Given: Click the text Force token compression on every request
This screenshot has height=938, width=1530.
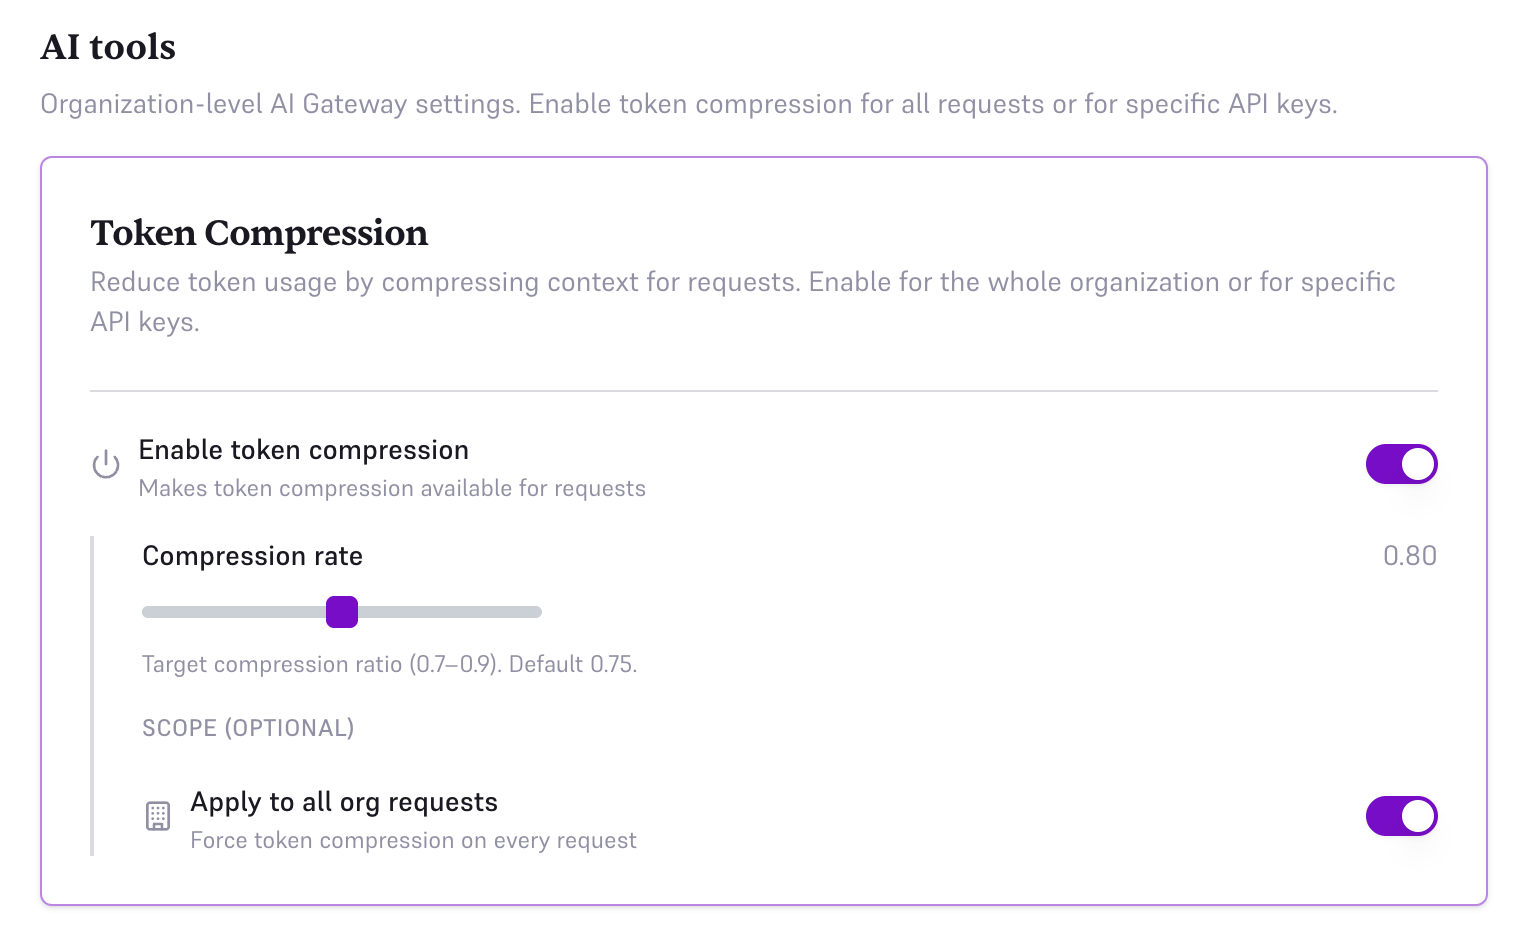Looking at the screenshot, I should click(413, 840).
